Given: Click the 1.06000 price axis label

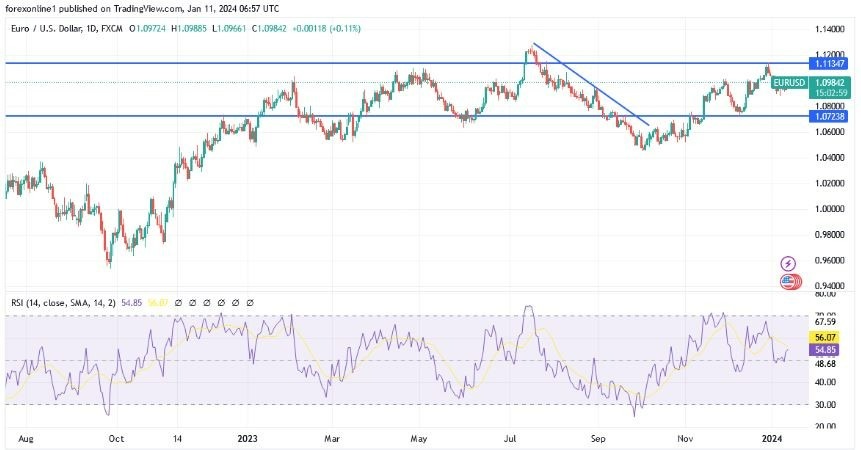Looking at the screenshot, I should [830, 132].
